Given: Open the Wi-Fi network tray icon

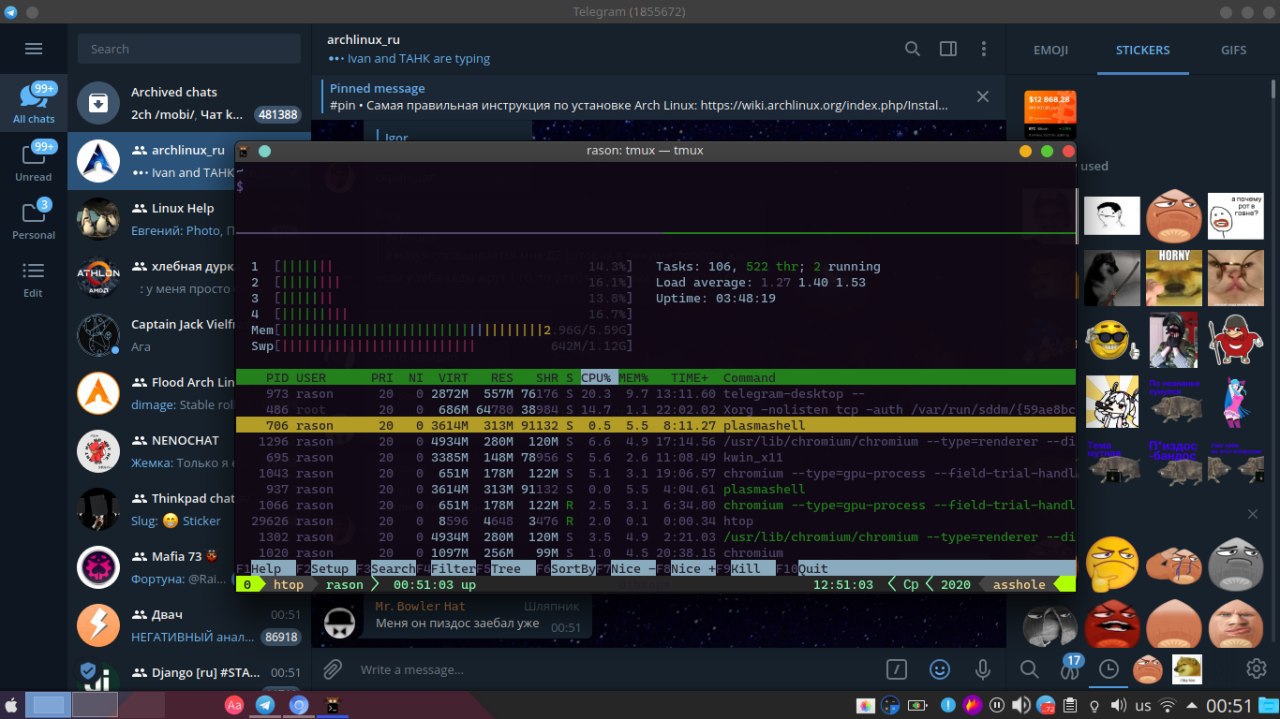Looking at the screenshot, I should pos(1168,706).
